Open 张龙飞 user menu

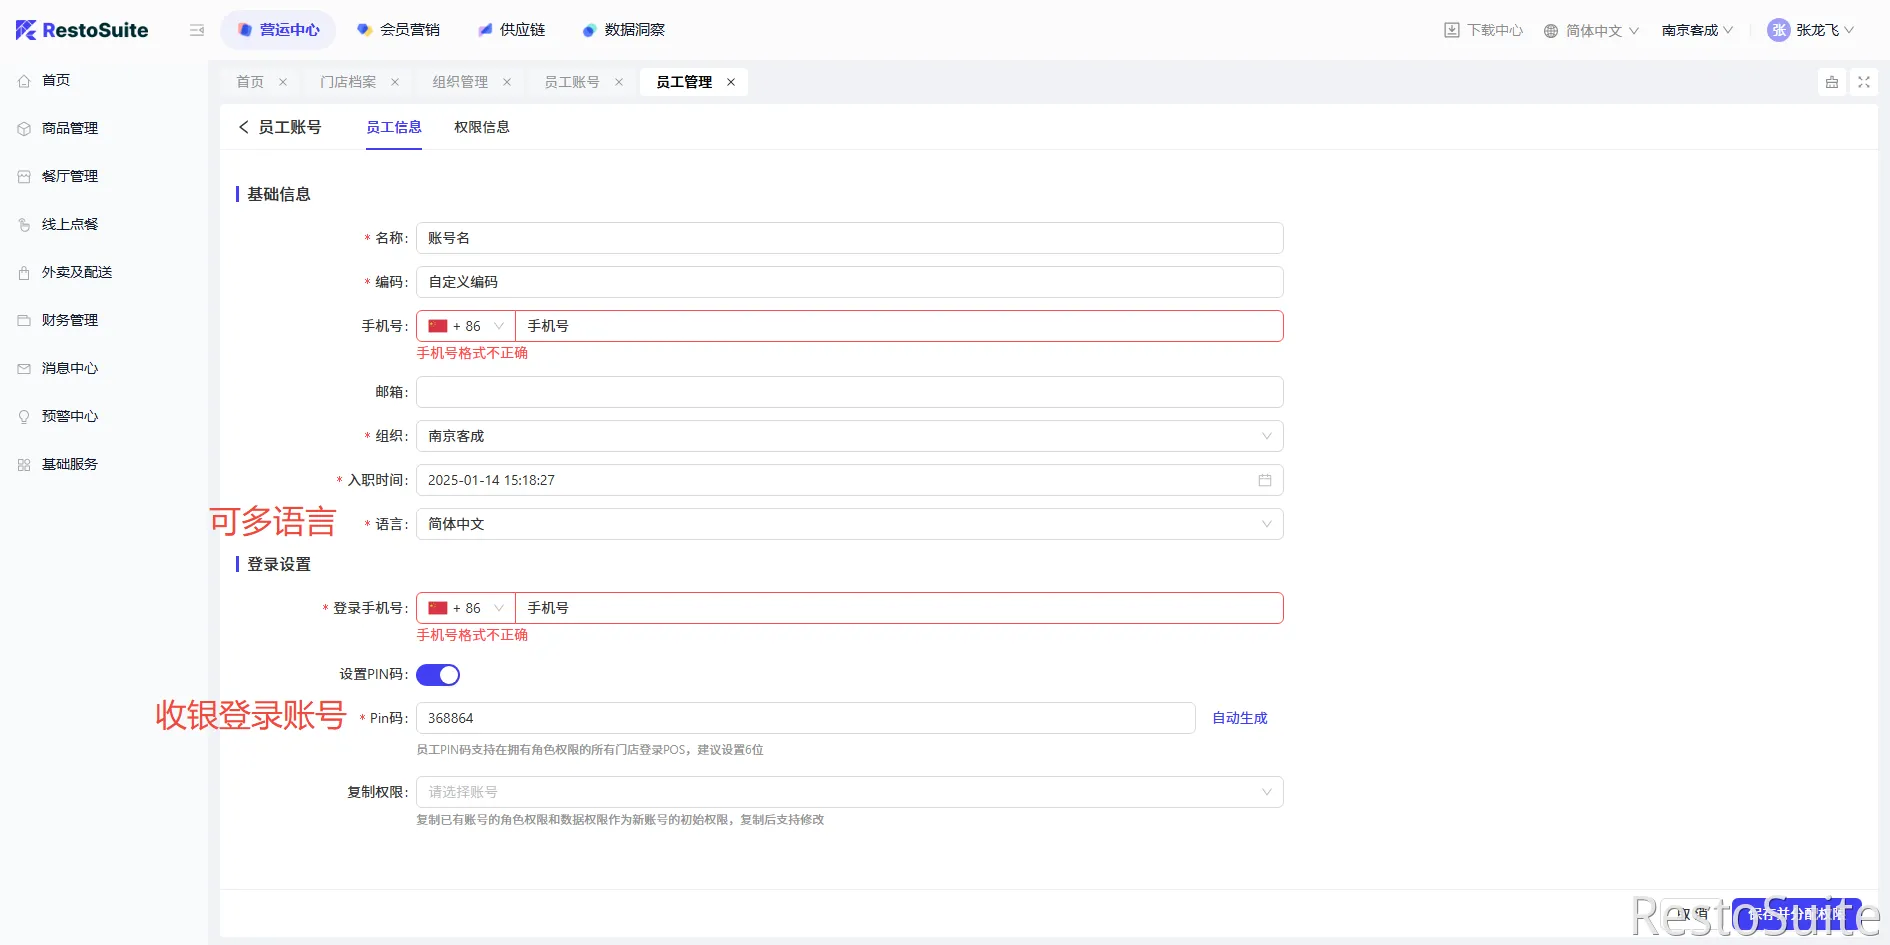1811,30
